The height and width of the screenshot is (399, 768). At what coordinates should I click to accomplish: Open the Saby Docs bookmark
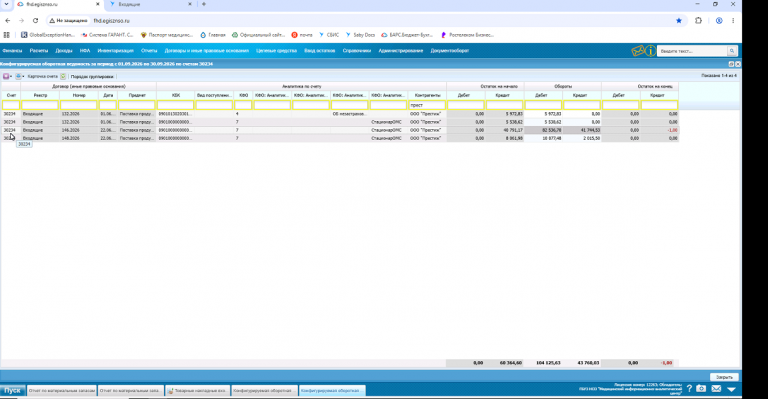click(x=360, y=35)
